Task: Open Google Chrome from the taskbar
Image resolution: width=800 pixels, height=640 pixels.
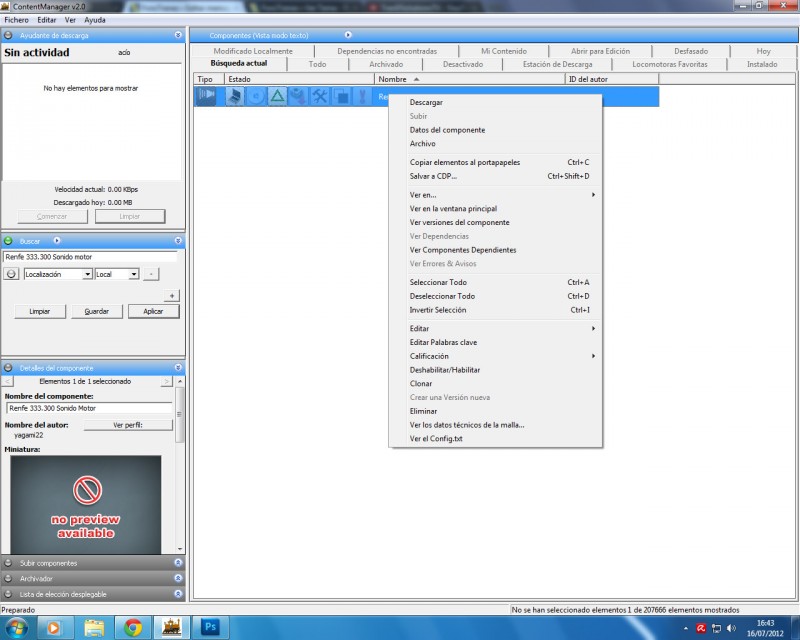Action: click(x=133, y=627)
